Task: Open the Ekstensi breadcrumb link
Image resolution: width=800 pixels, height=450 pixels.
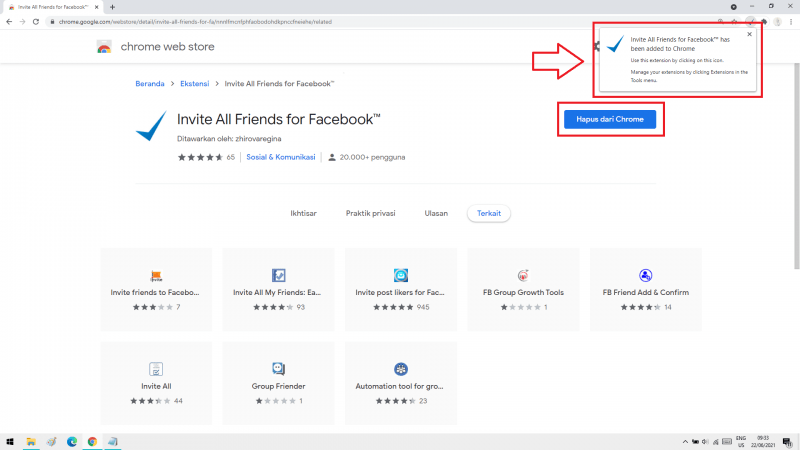Action: click(x=194, y=84)
